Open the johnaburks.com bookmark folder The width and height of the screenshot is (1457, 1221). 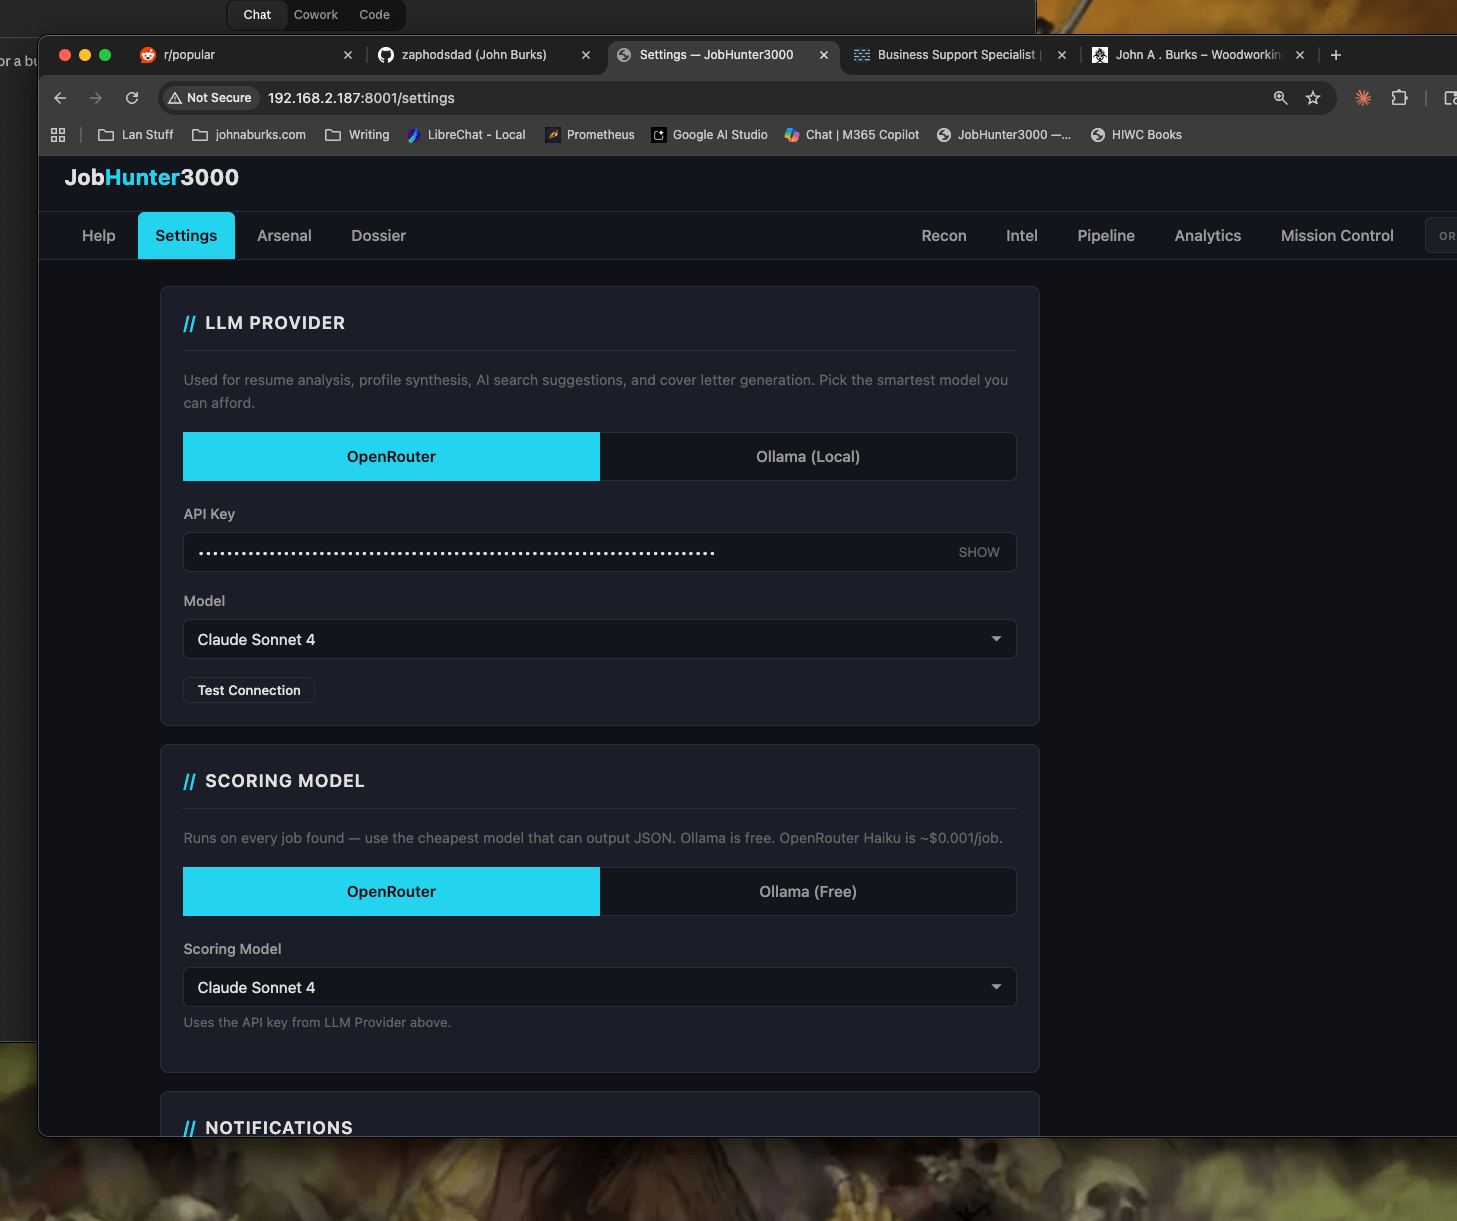tap(249, 135)
